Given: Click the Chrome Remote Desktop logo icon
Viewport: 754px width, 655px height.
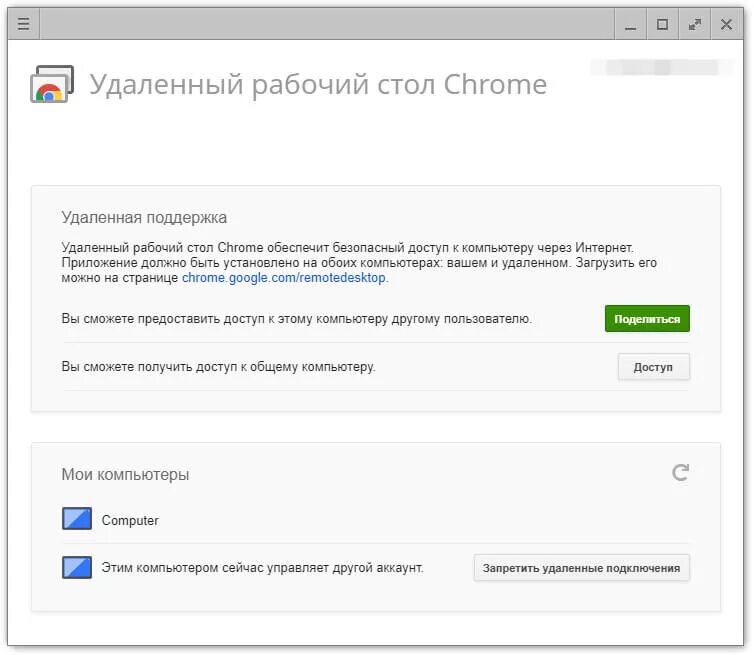Looking at the screenshot, I should [x=52, y=84].
